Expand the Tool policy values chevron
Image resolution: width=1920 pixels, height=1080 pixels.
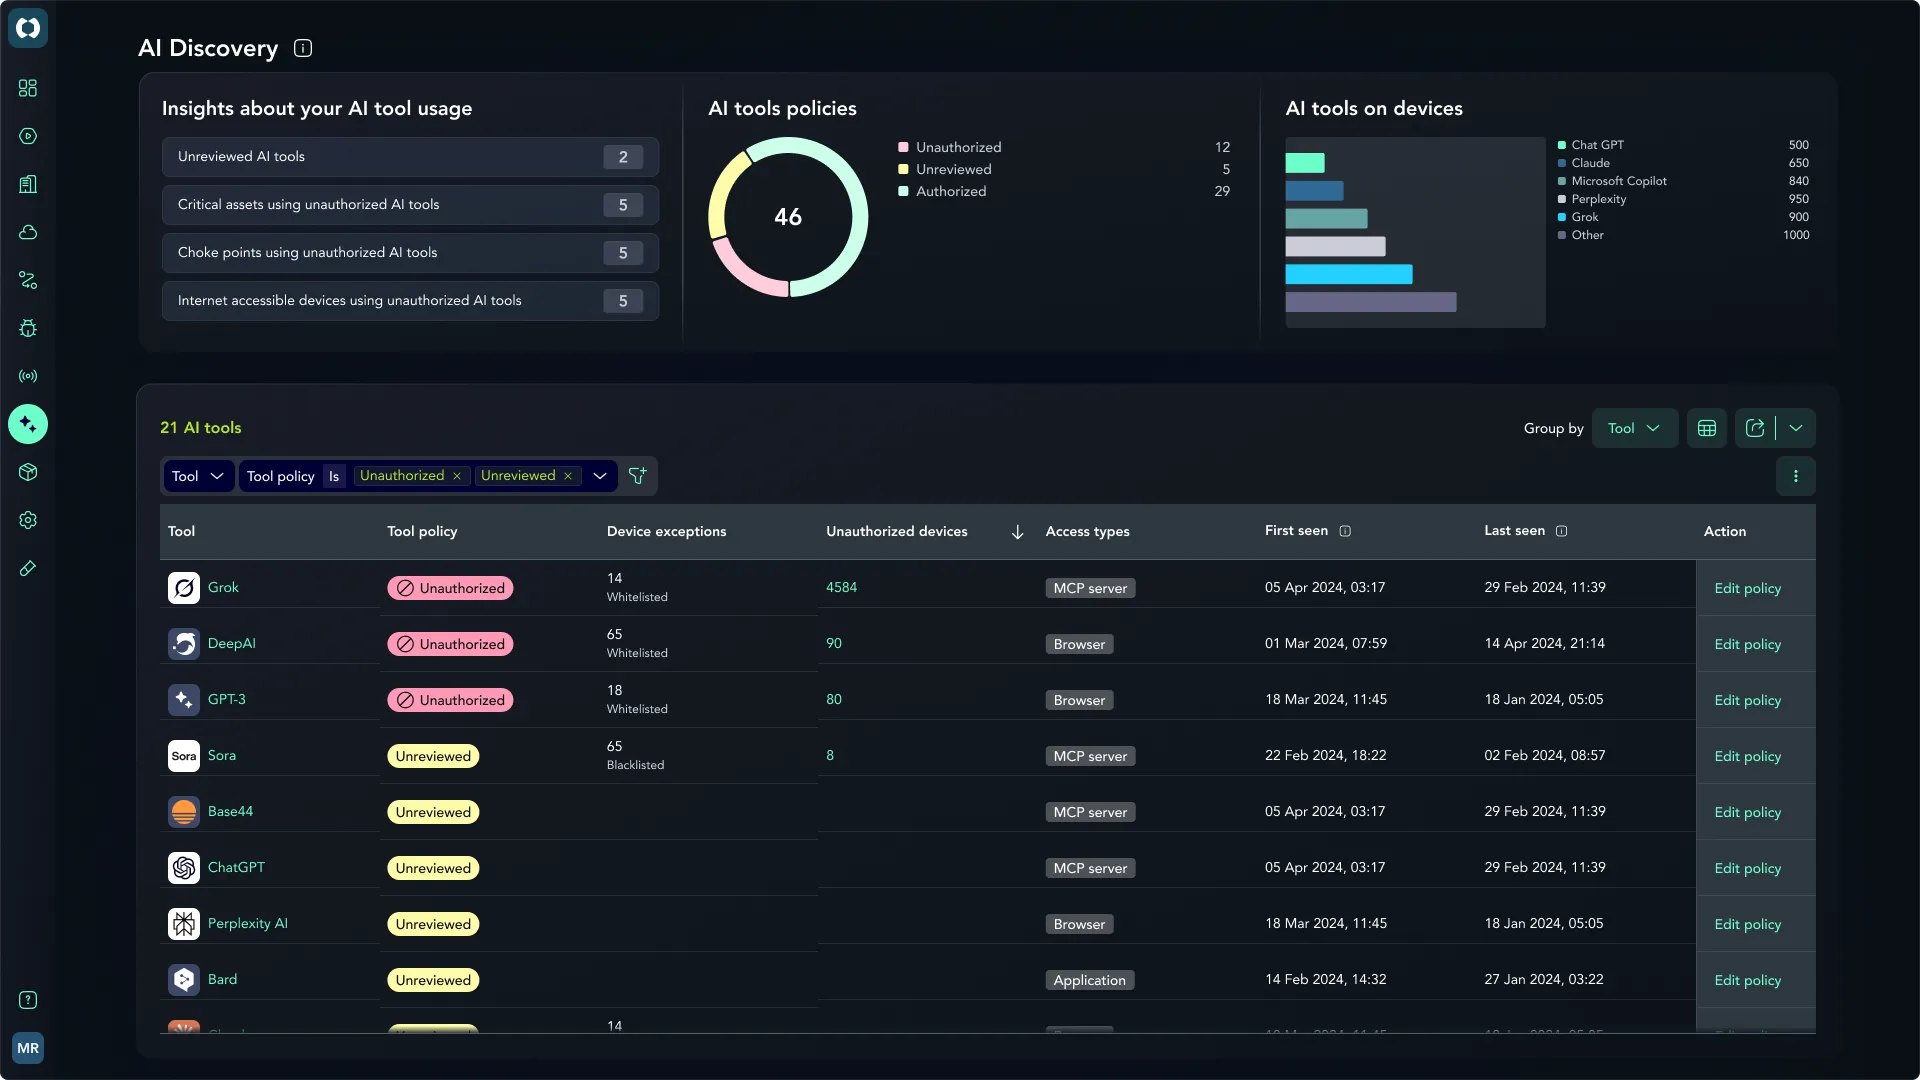[600, 476]
